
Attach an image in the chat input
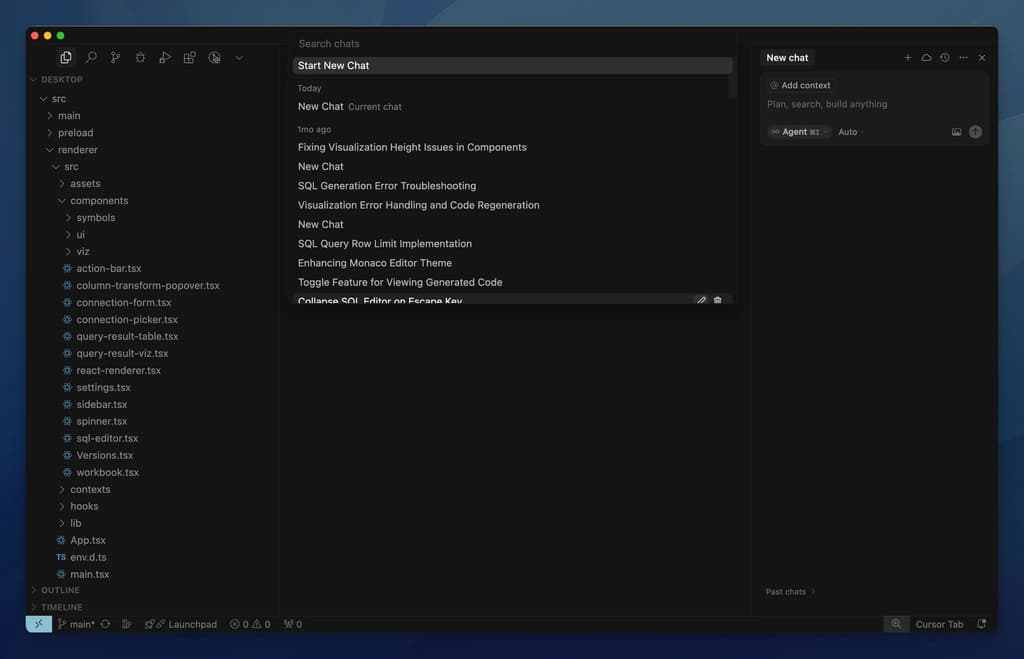956,131
